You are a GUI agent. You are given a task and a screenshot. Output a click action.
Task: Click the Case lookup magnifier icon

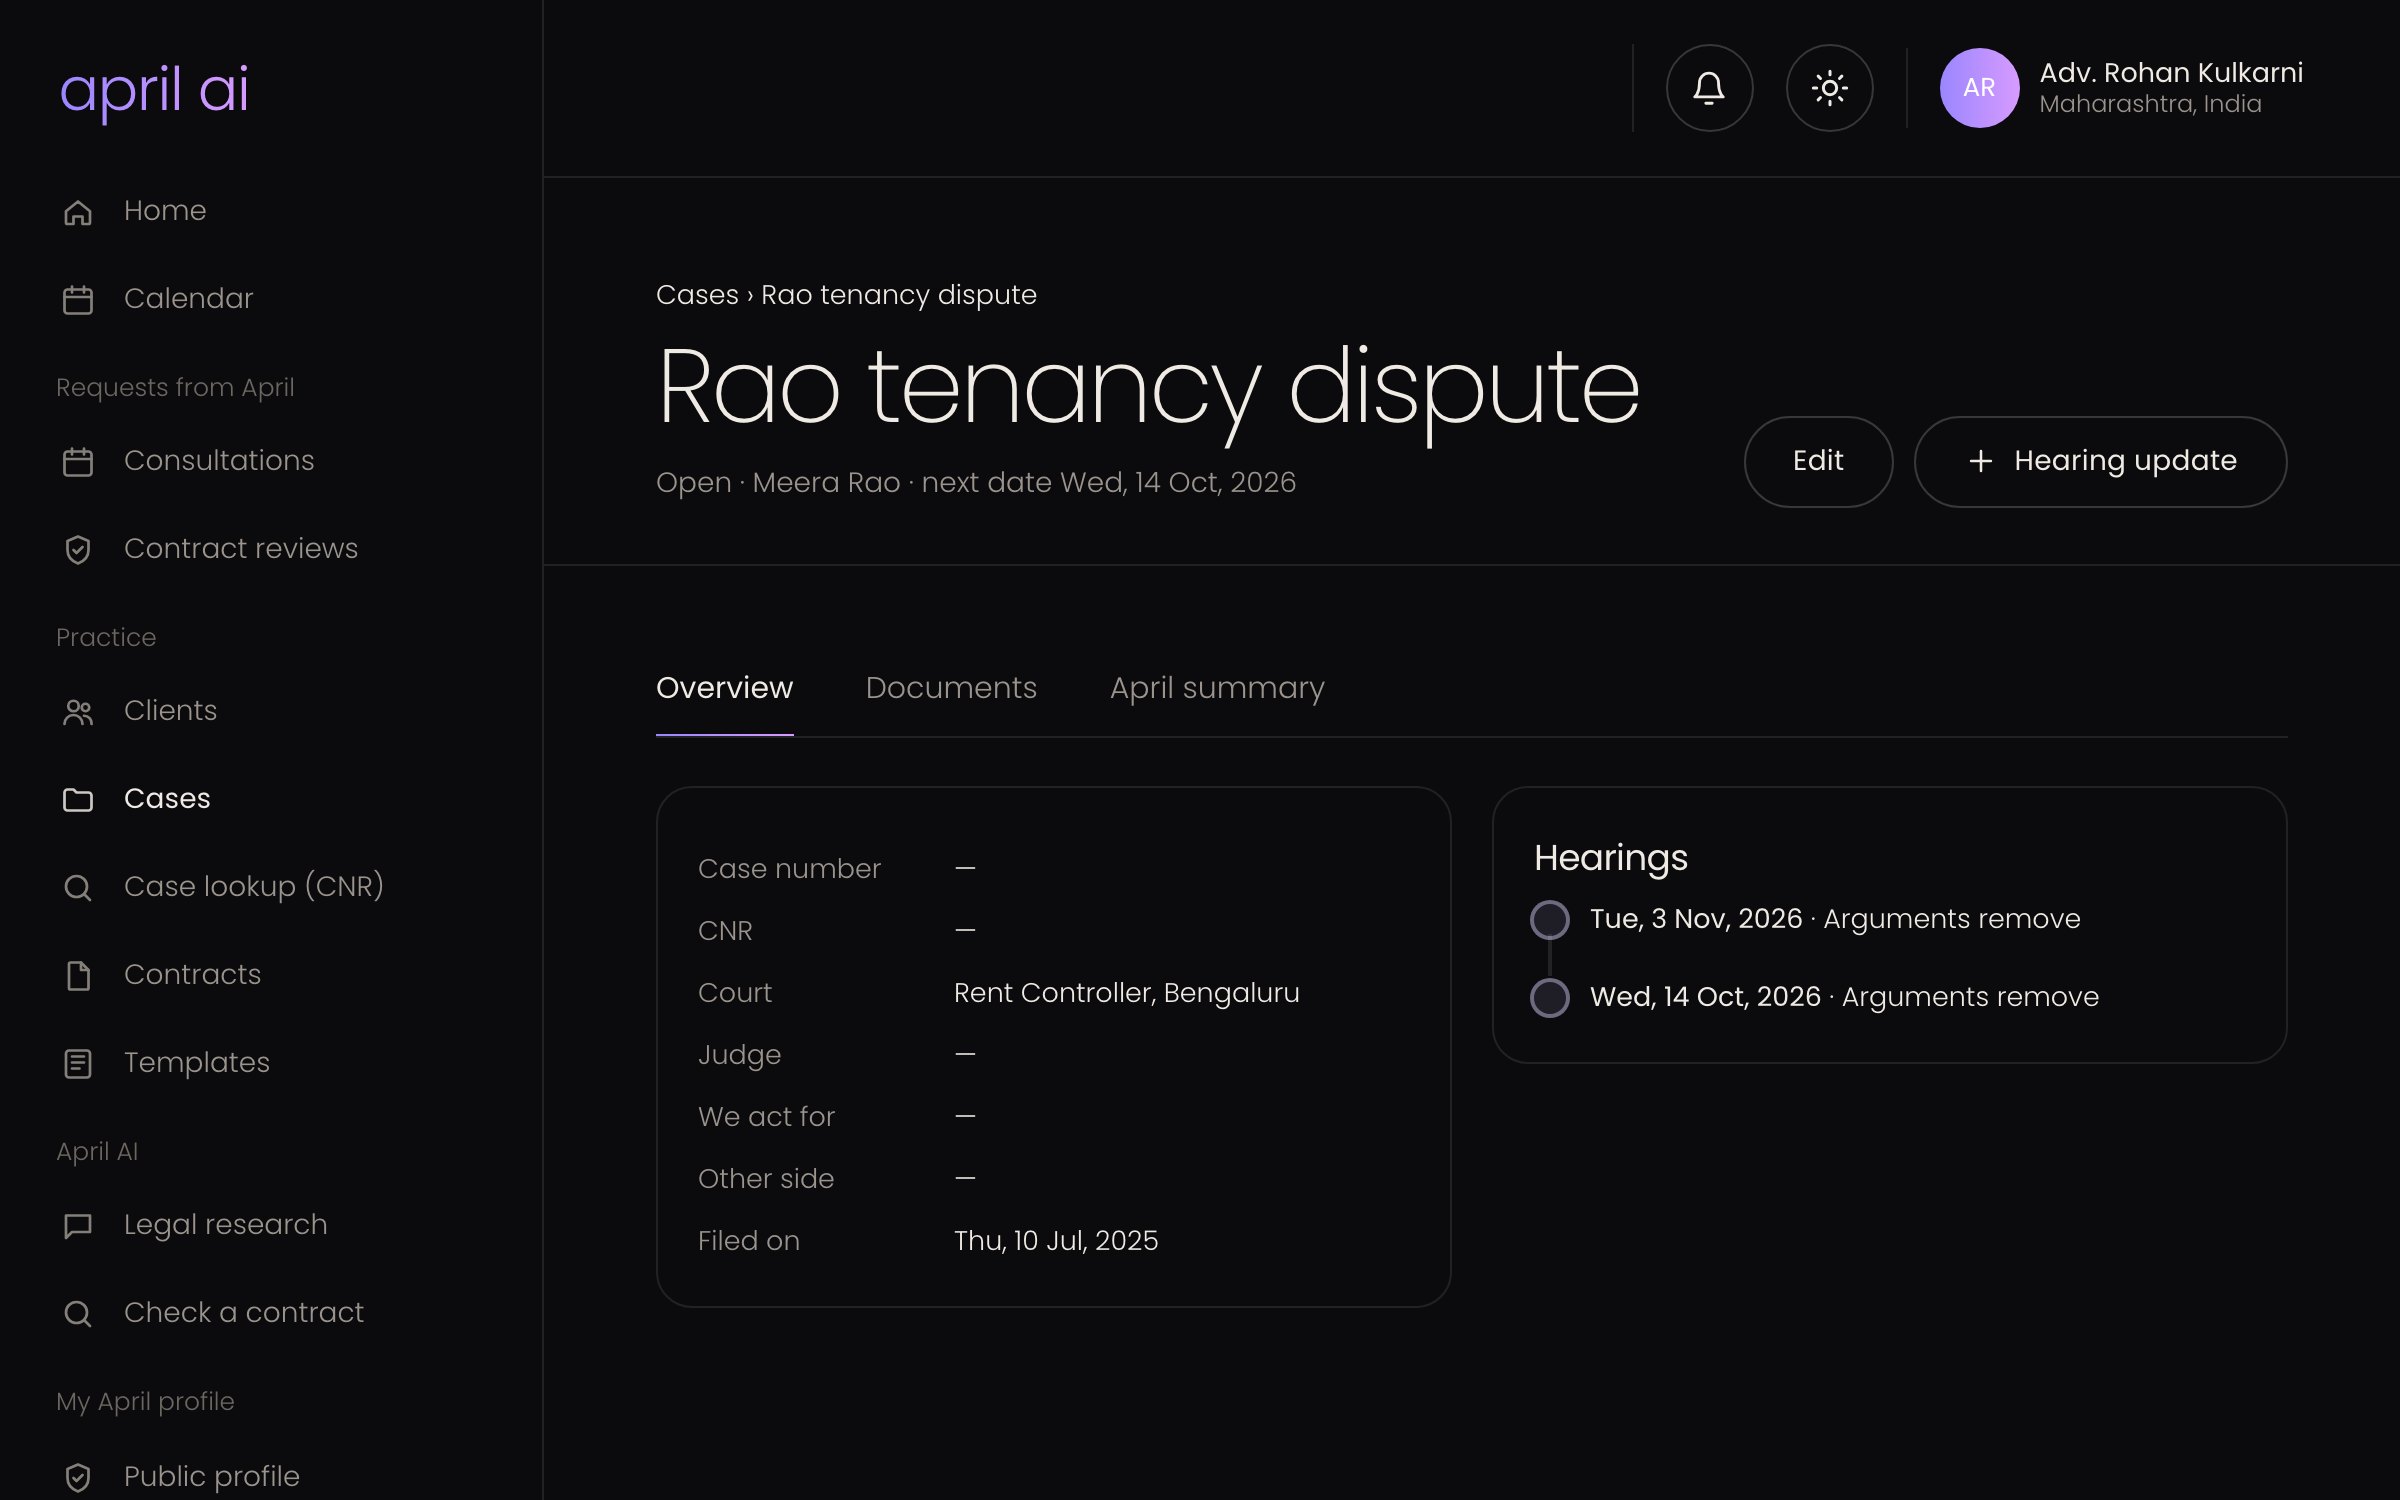tap(78, 887)
